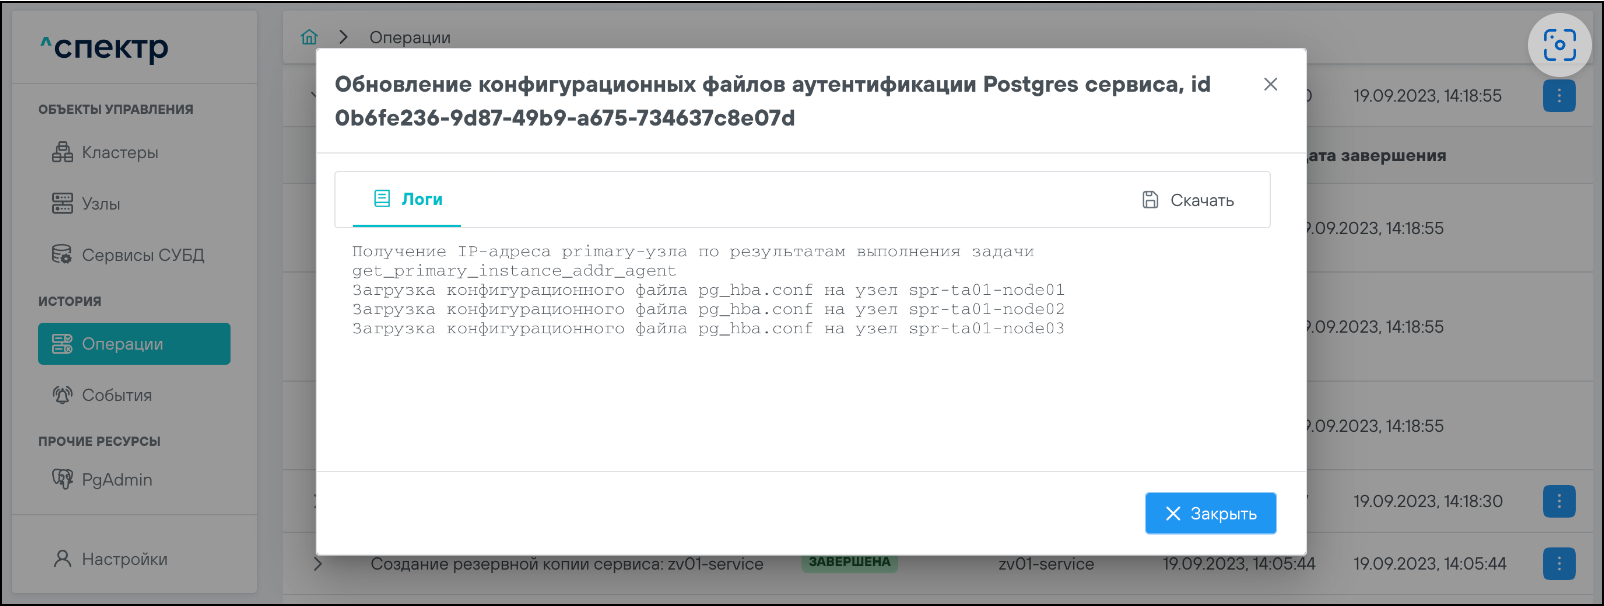The image size is (1604, 606).
Task: Open Узлы in the sidebar
Action: [x=134, y=204]
